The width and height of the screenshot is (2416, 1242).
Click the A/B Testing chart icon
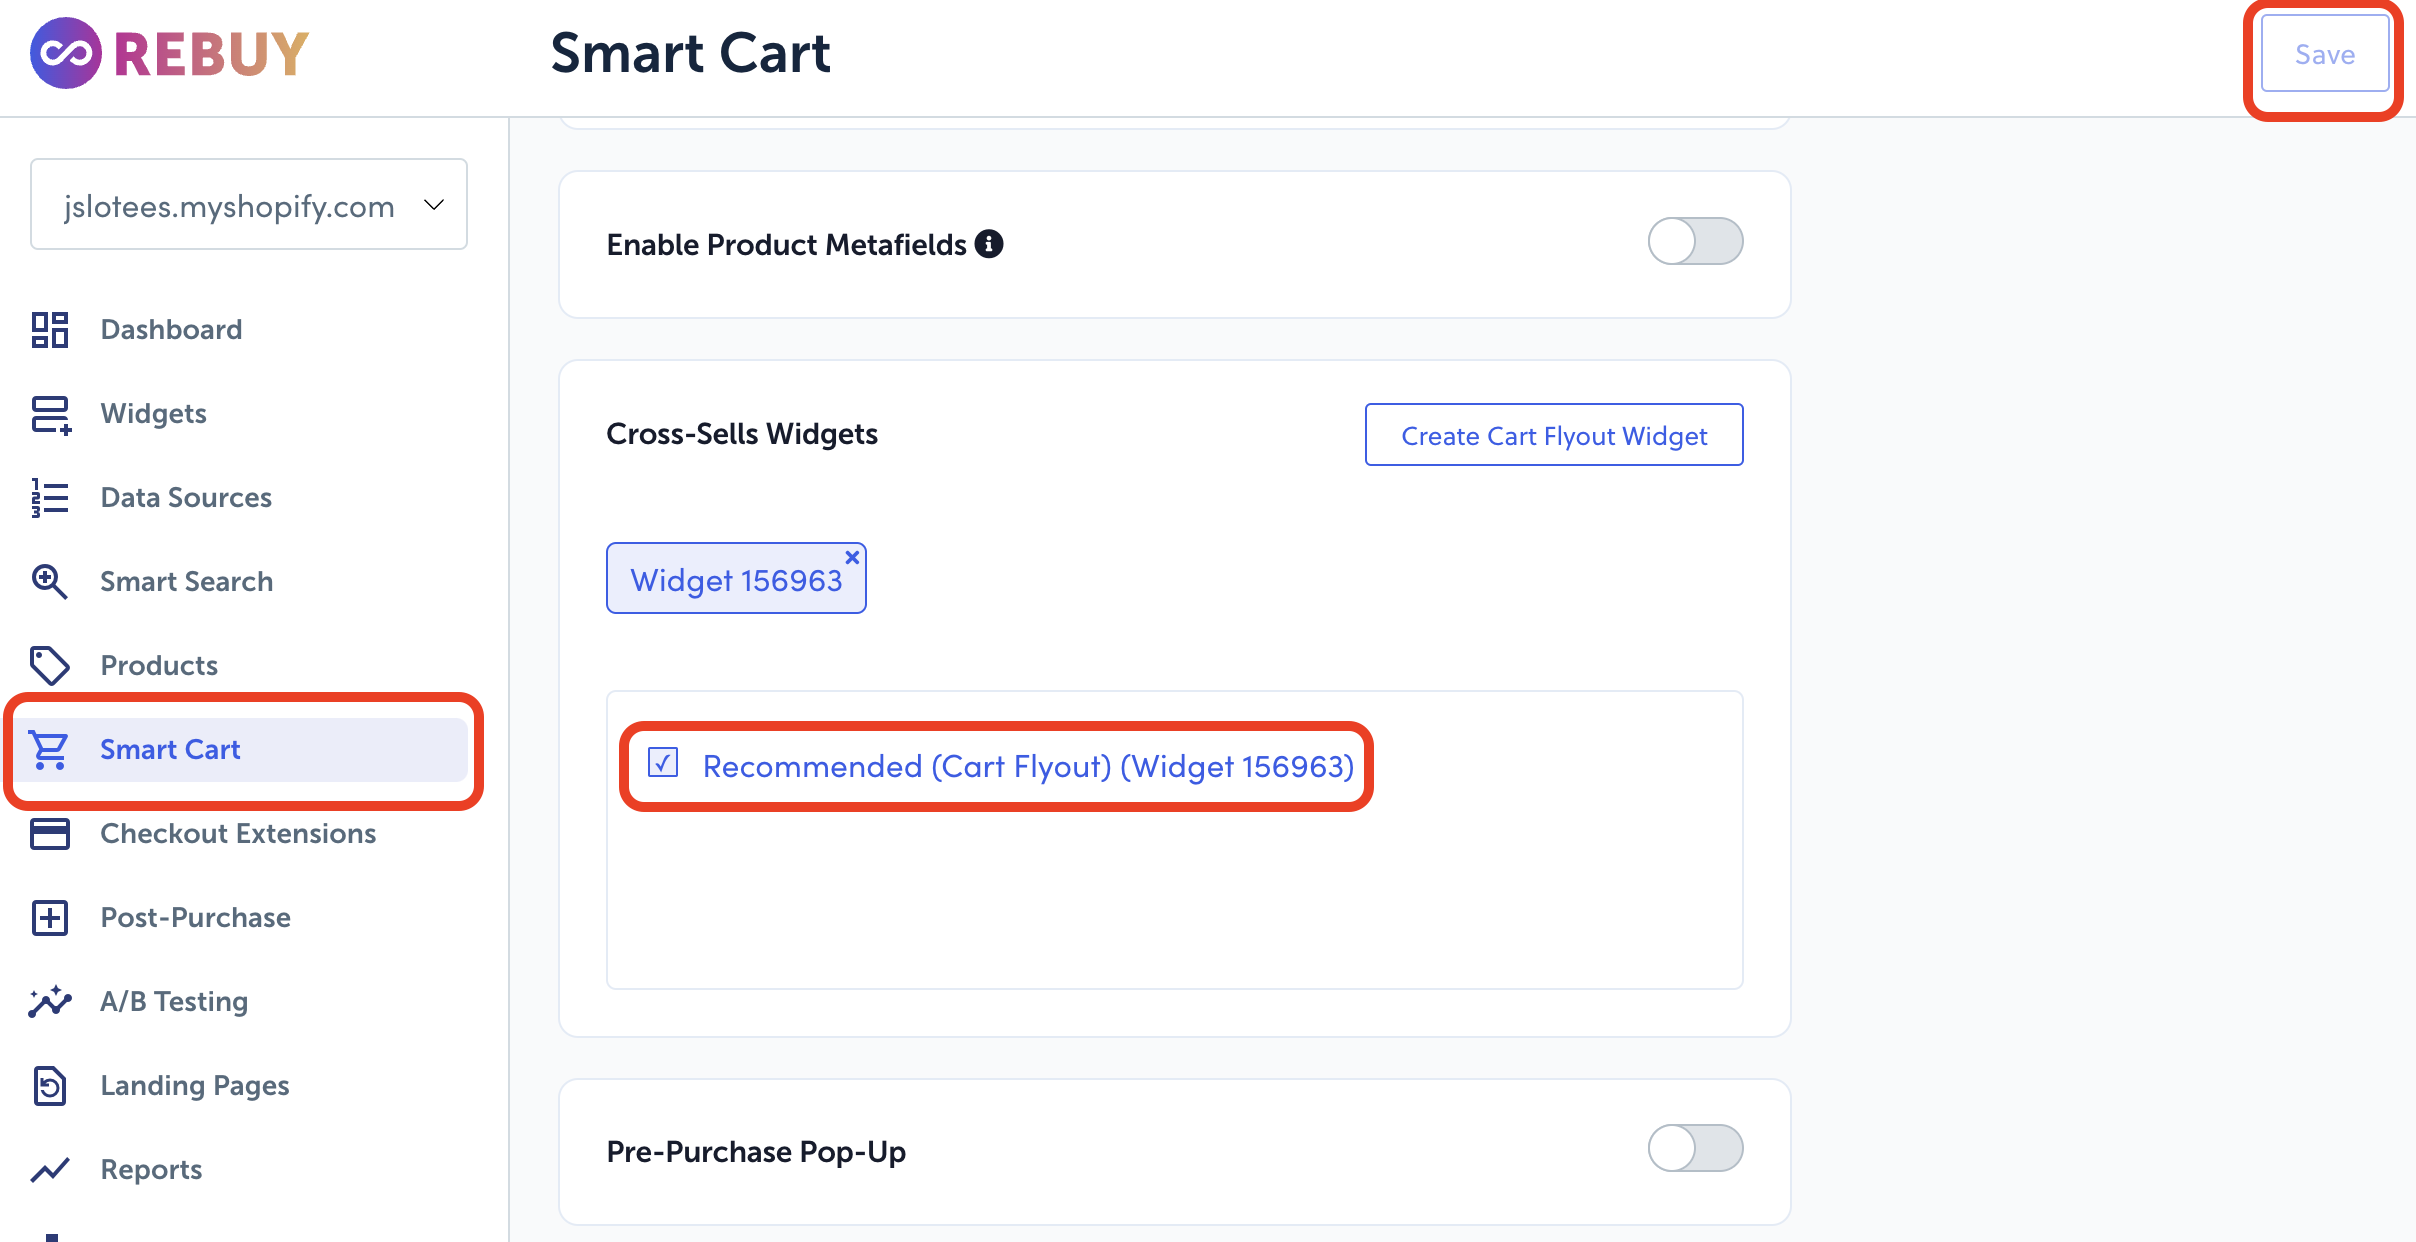pos(50,1002)
